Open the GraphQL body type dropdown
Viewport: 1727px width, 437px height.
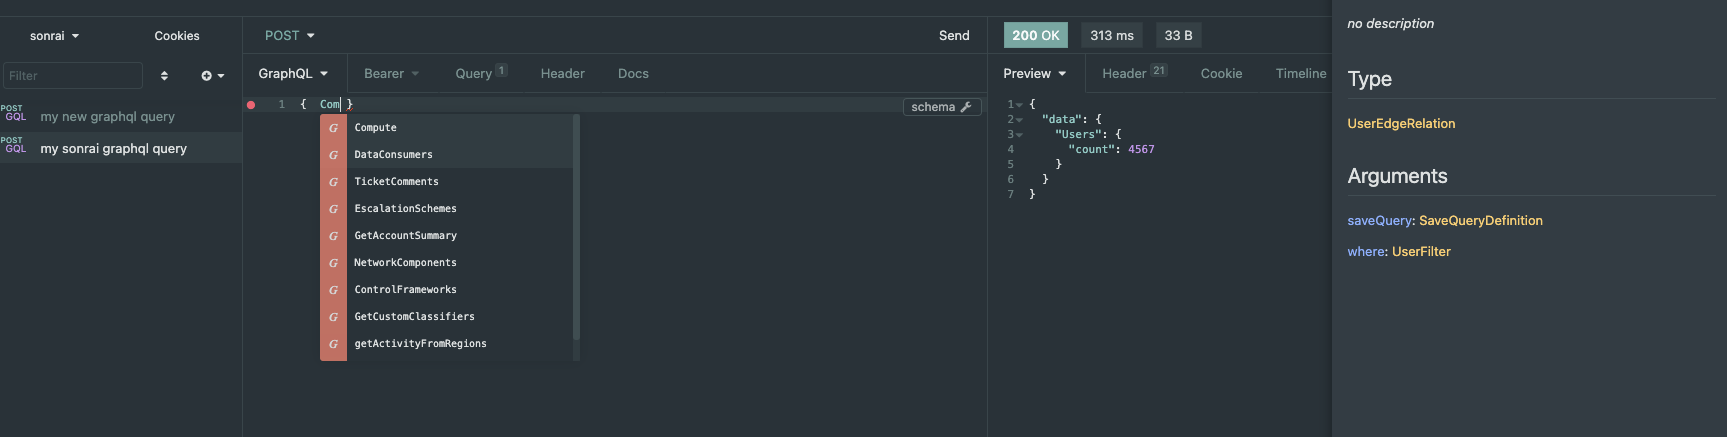(x=293, y=74)
